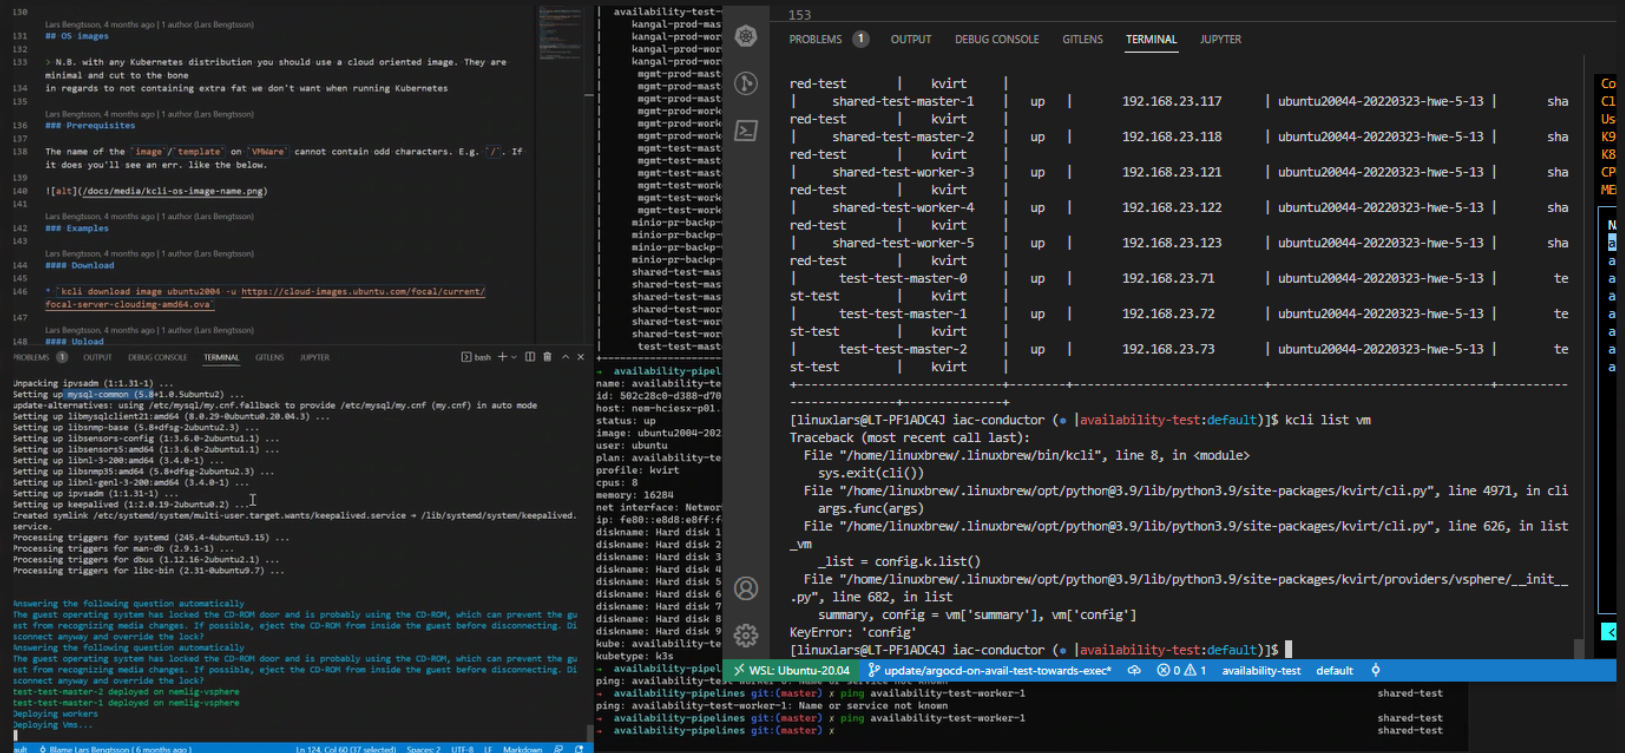Switch to OUTPUT tab in right window panel
Image resolution: width=1625 pixels, height=753 pixels.
911,39
